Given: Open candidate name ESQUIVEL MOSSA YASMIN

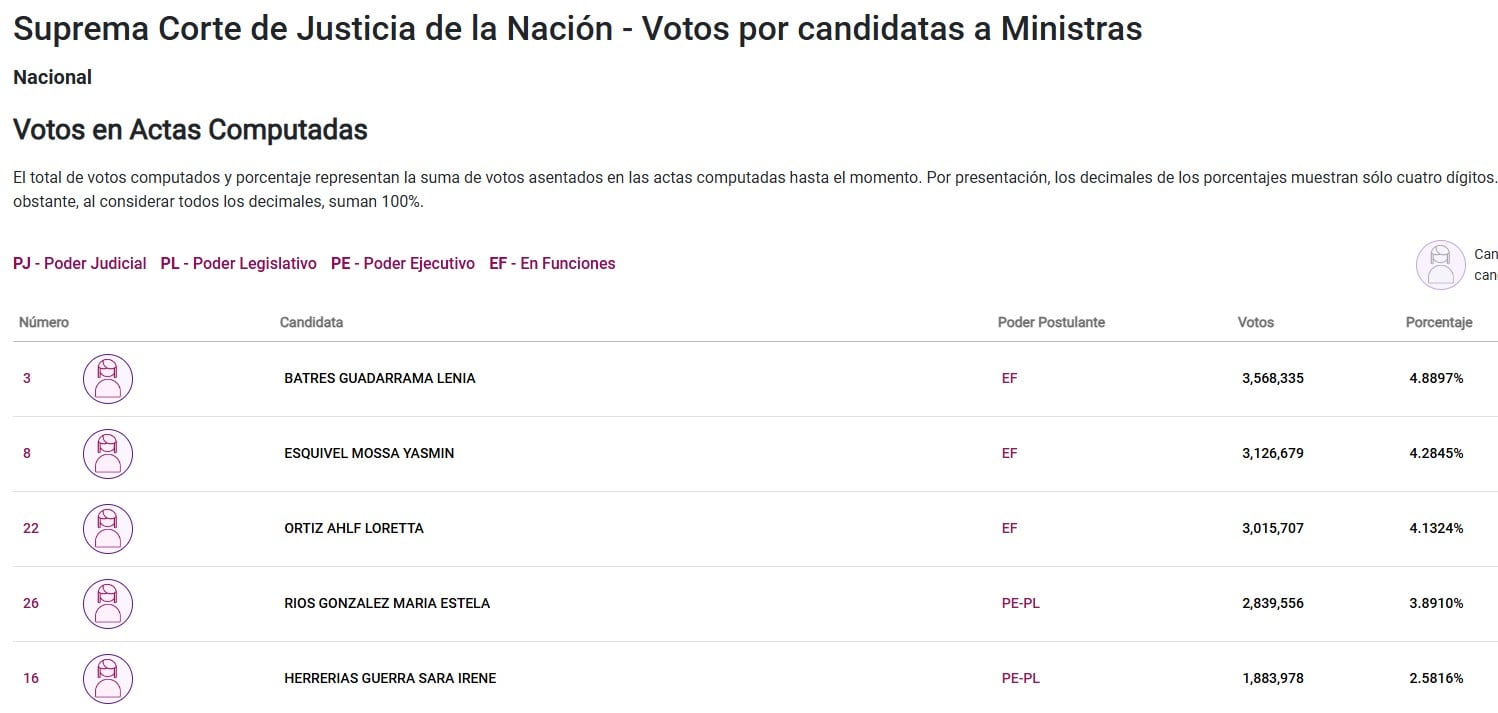Looking at the screenshot, I should [369, 454].
